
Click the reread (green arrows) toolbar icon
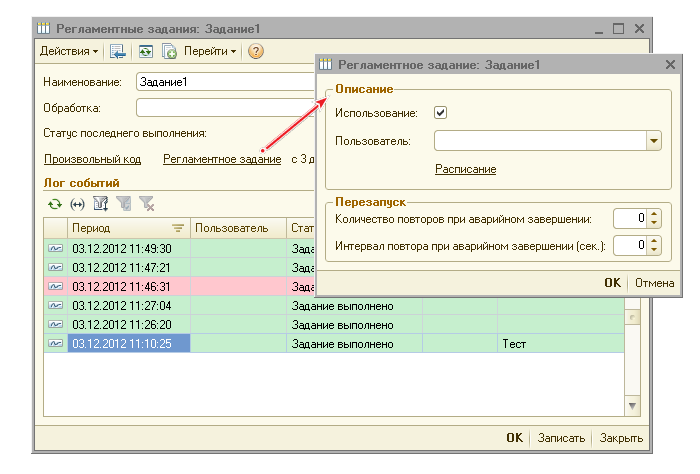coord(146,51)
